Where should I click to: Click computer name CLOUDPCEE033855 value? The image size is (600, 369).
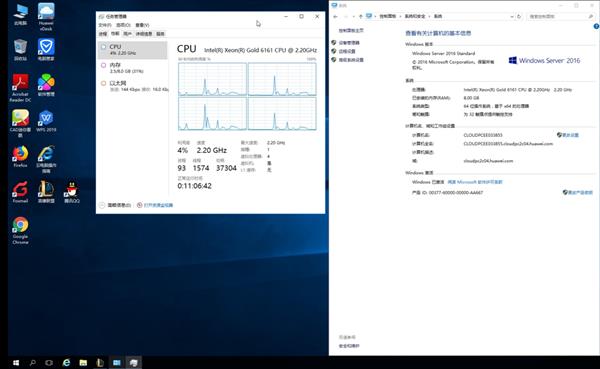click(x=483, y=135)
